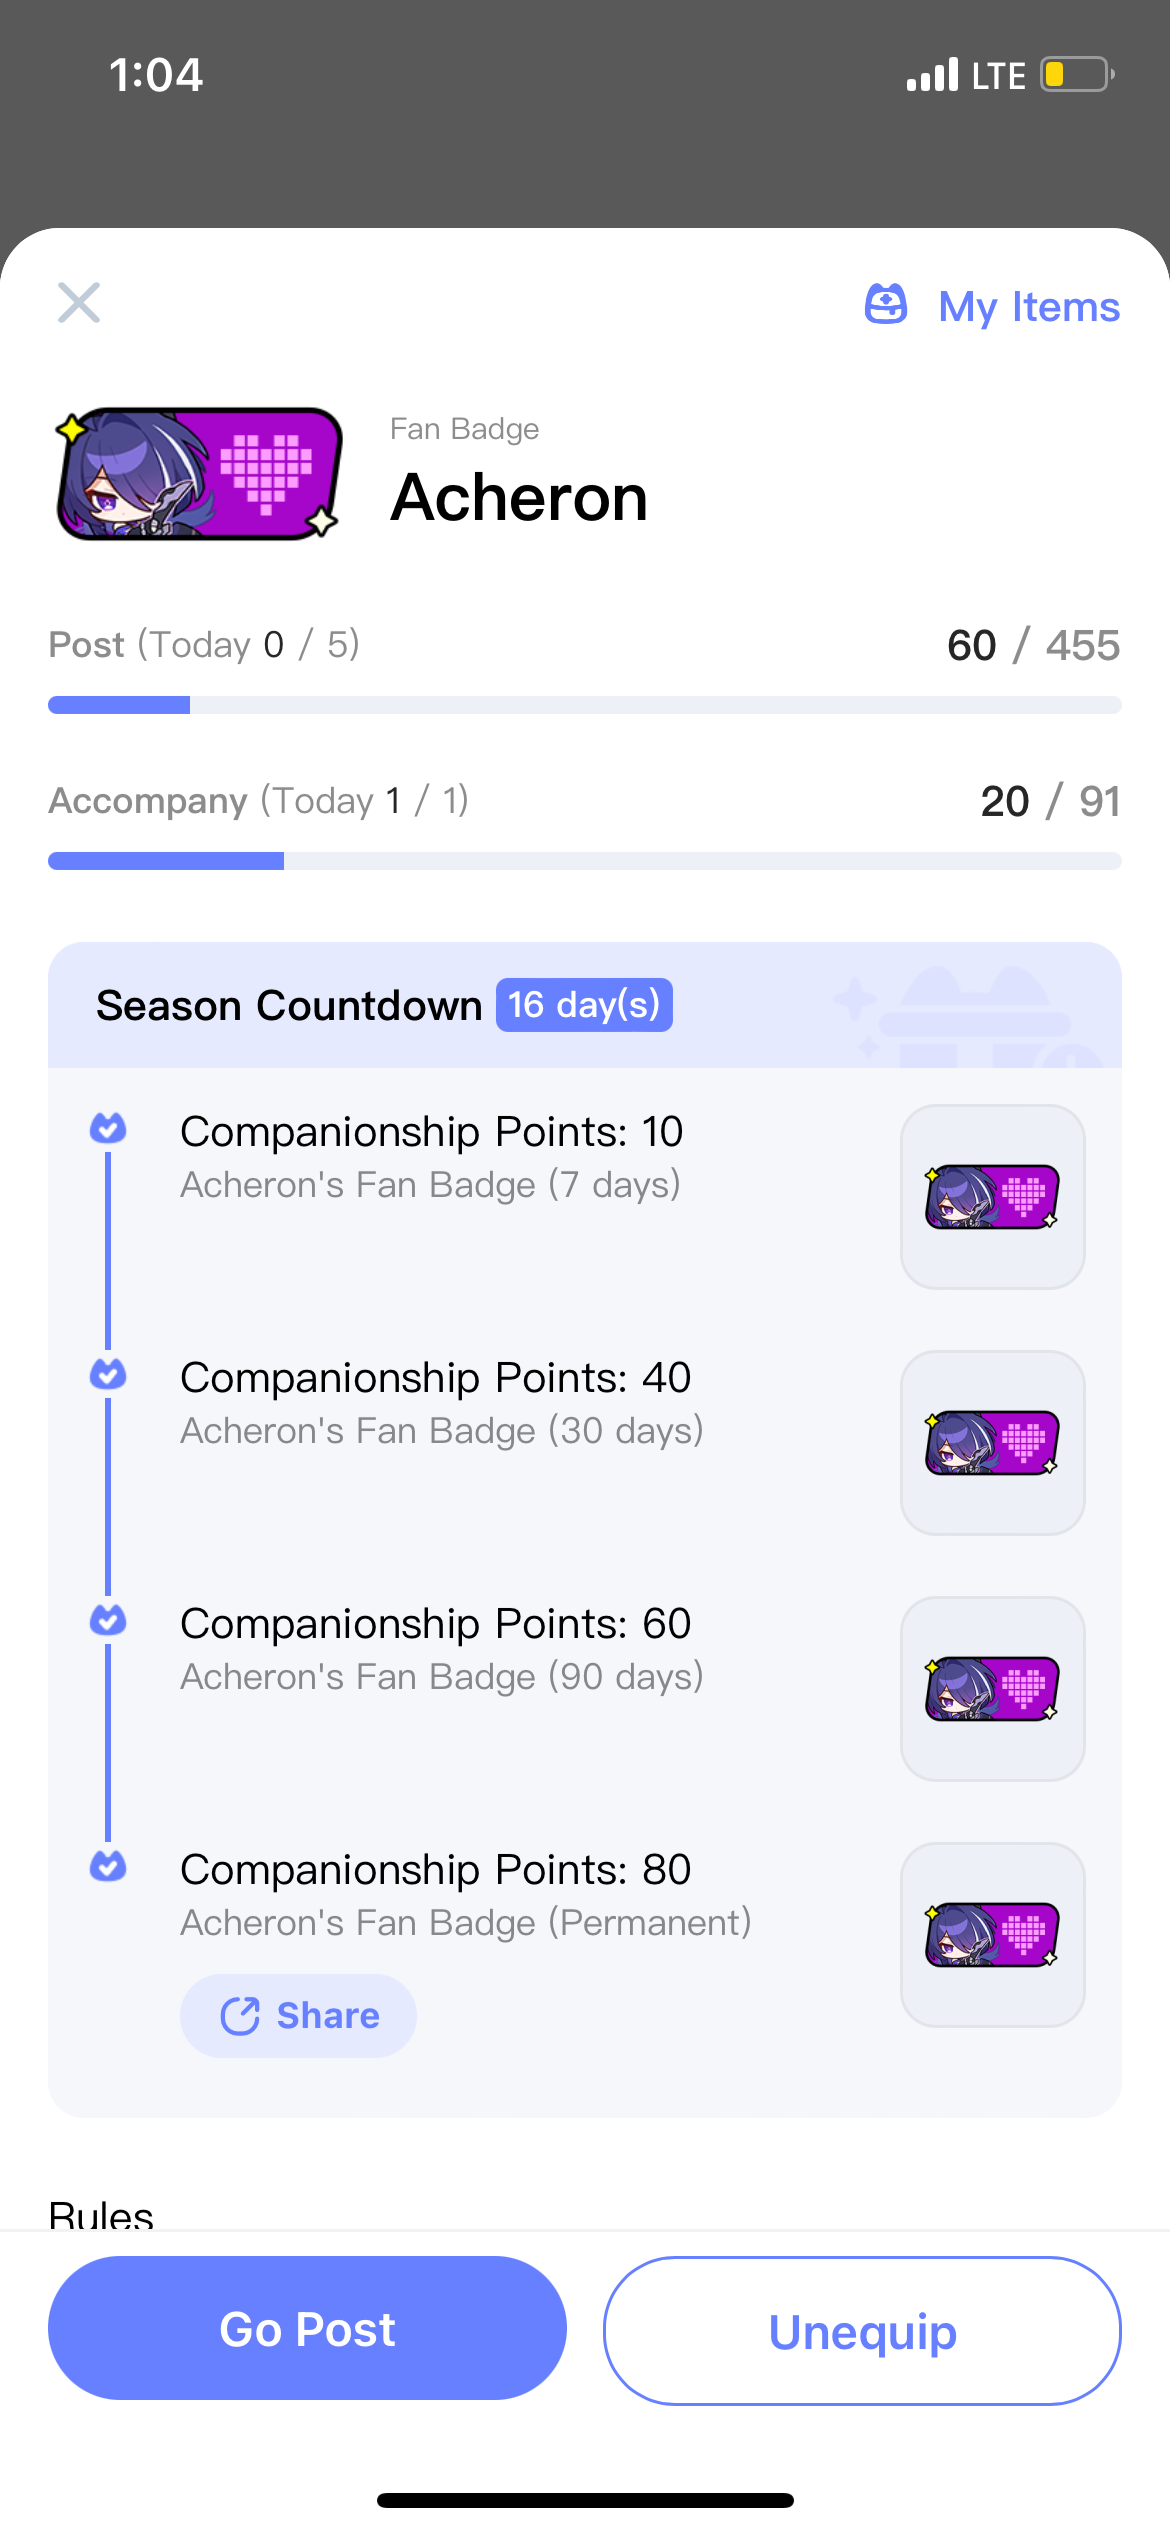The image size is (1170, 2532).
Task: Tap the Accompany progress bar showing 20/91
Action: 584,860
